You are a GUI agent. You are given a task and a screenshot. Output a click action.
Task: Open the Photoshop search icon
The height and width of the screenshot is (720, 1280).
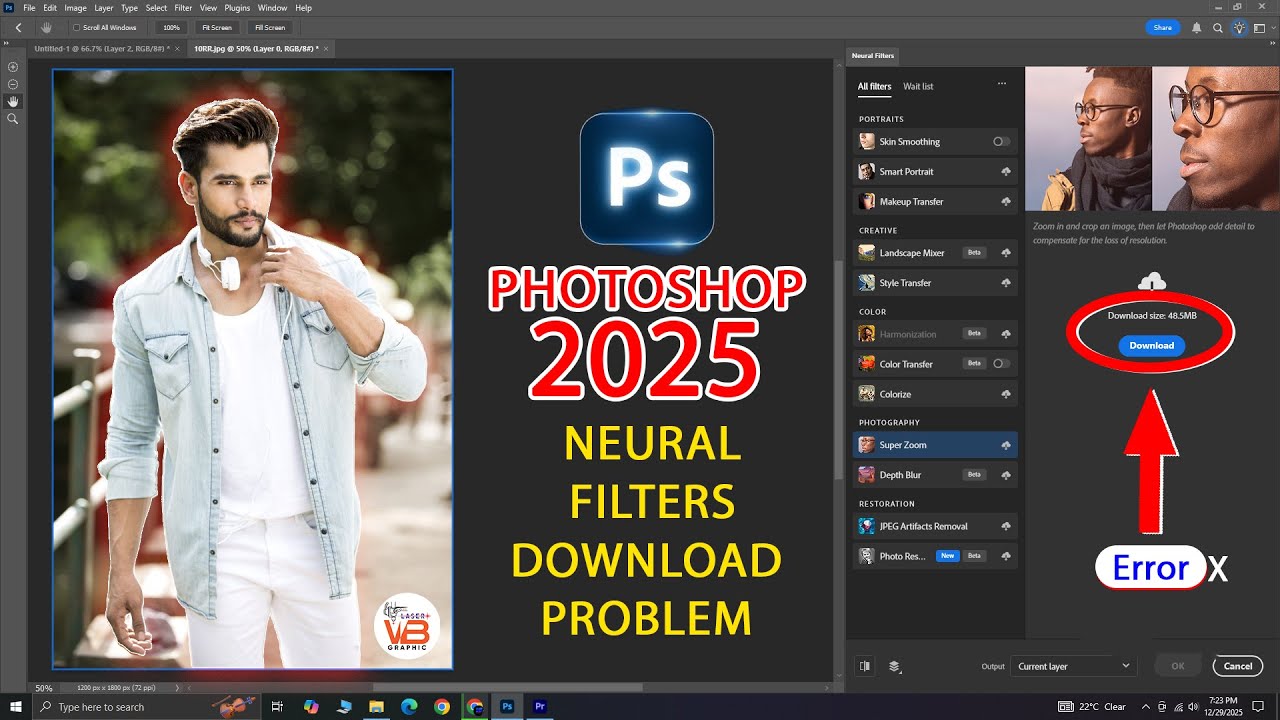click(x=1218, y=28)
